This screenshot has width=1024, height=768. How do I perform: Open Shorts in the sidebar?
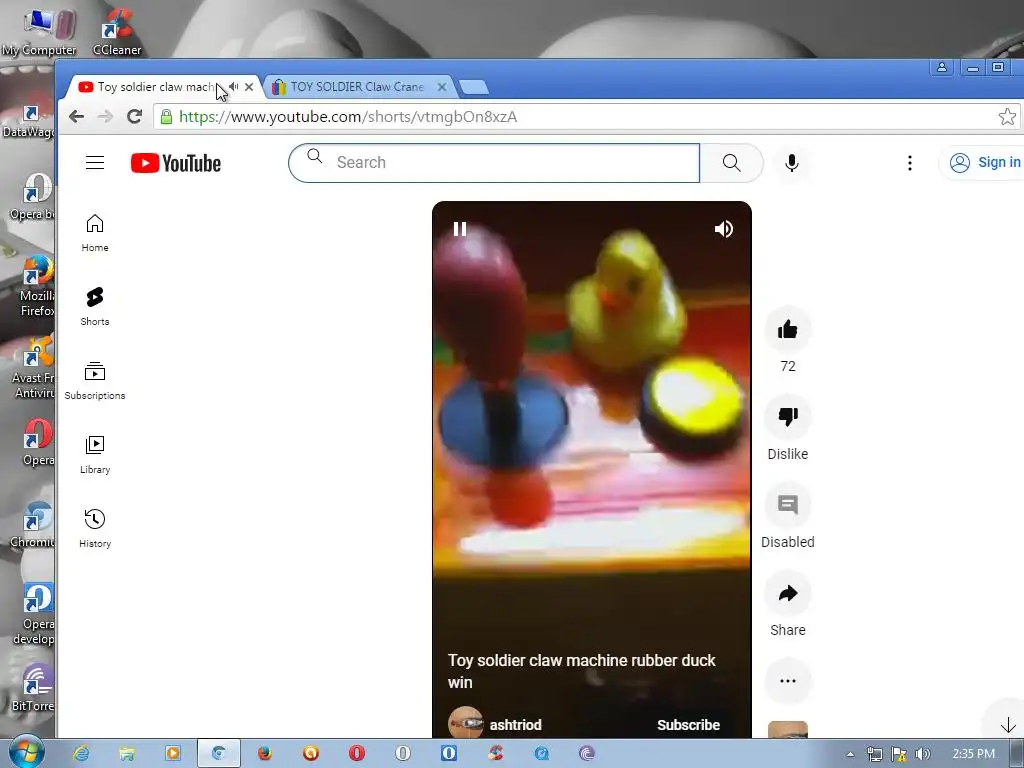point(95,307)
